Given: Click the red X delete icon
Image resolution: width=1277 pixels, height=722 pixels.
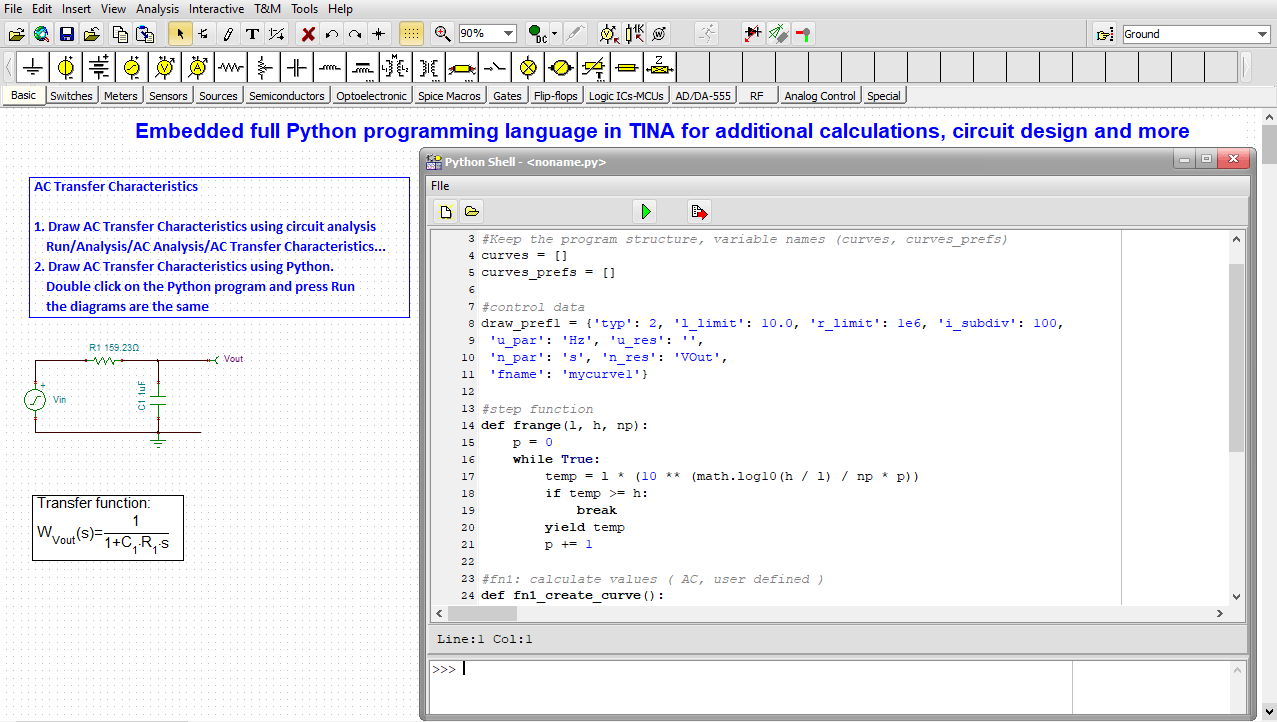Looking at the screenshot, I should pos(308,34).
